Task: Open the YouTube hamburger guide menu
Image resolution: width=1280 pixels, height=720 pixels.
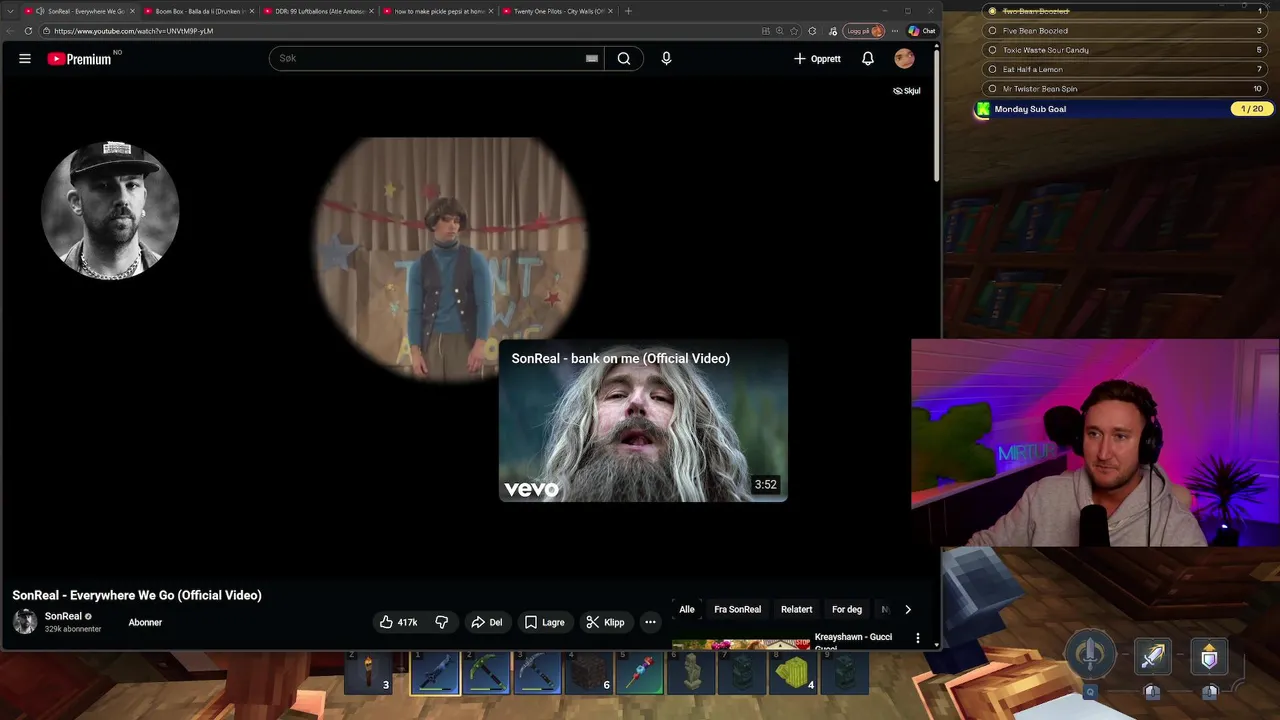Action: [25, 59]
